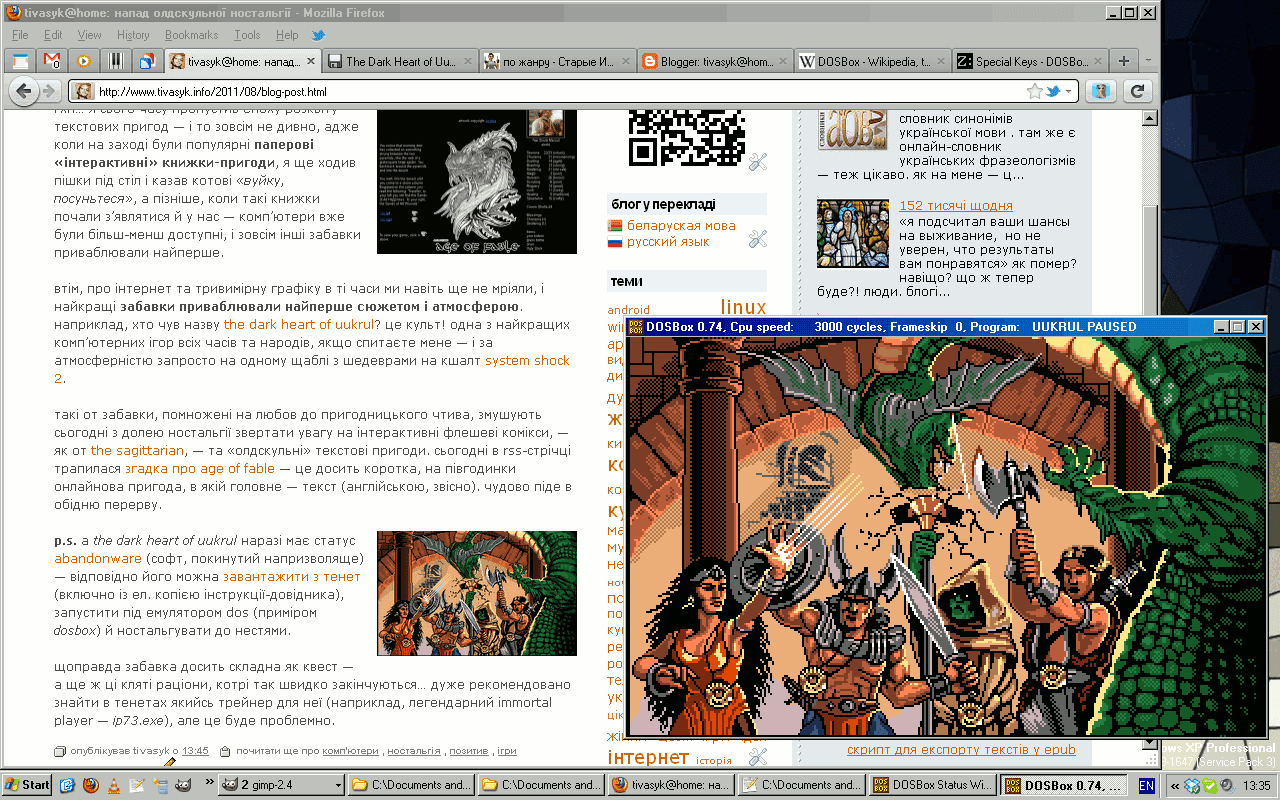Image resolution: width=1280 pixels, height=800 pixels.
Task: Reload the page with the refresh button
Action: [1136, 91]
